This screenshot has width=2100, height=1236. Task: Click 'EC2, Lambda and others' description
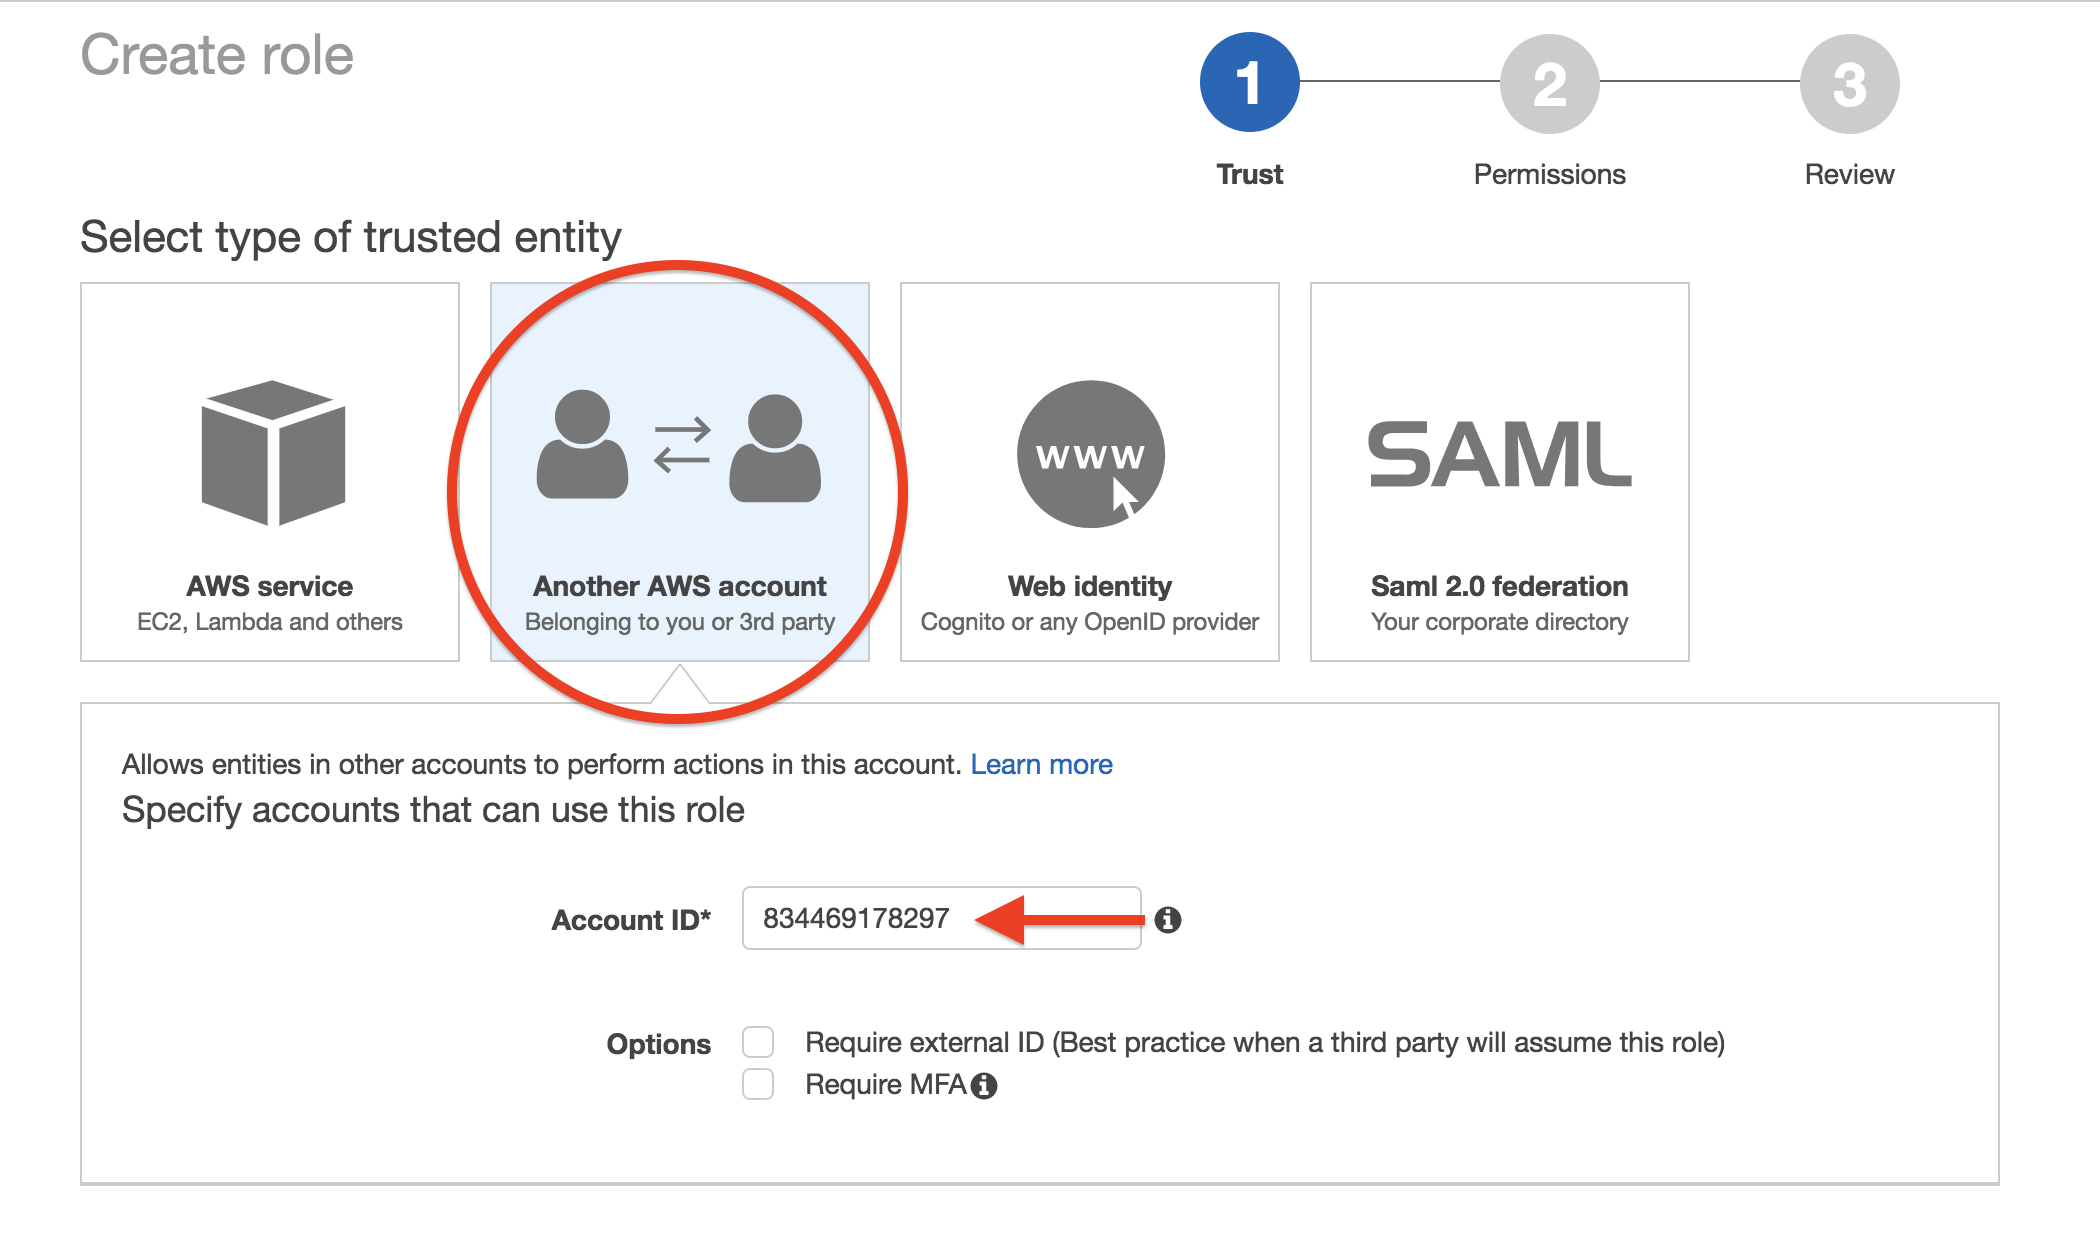click(270, 622)
